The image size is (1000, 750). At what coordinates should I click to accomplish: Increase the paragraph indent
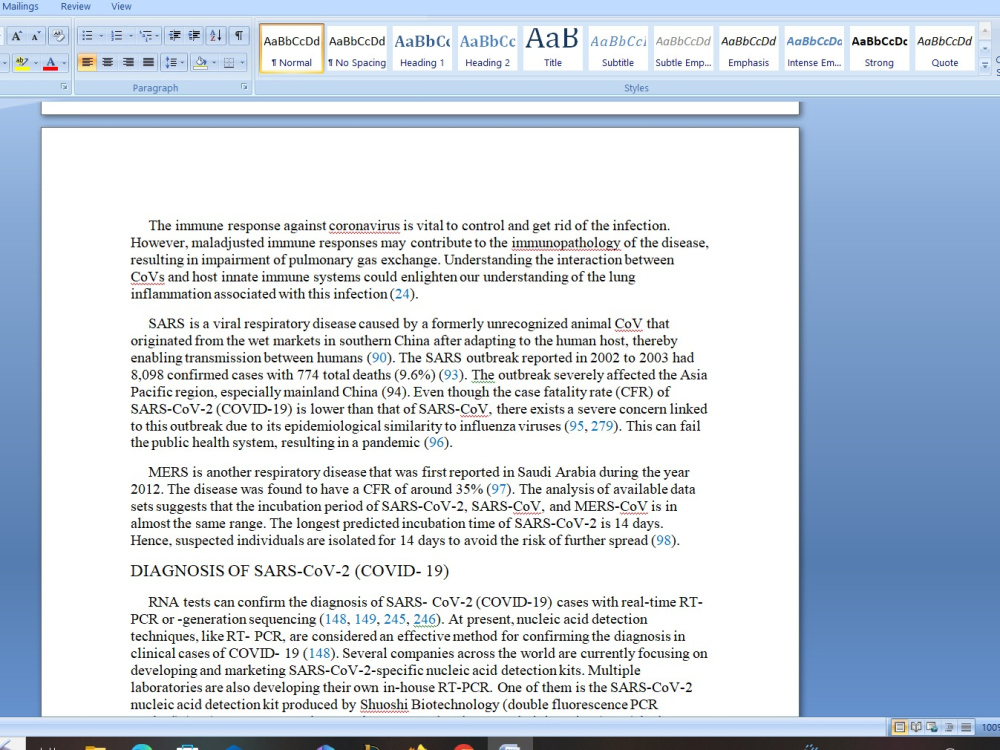195,36
